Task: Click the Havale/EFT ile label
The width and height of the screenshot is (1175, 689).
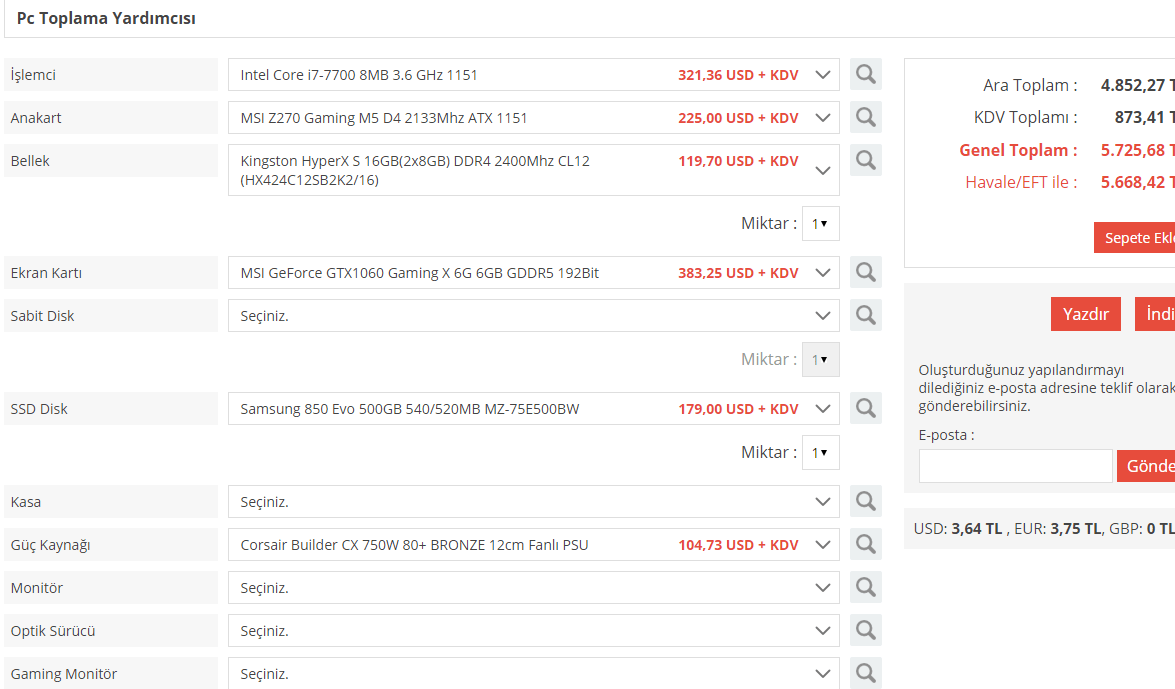Action: (1021, 182)
